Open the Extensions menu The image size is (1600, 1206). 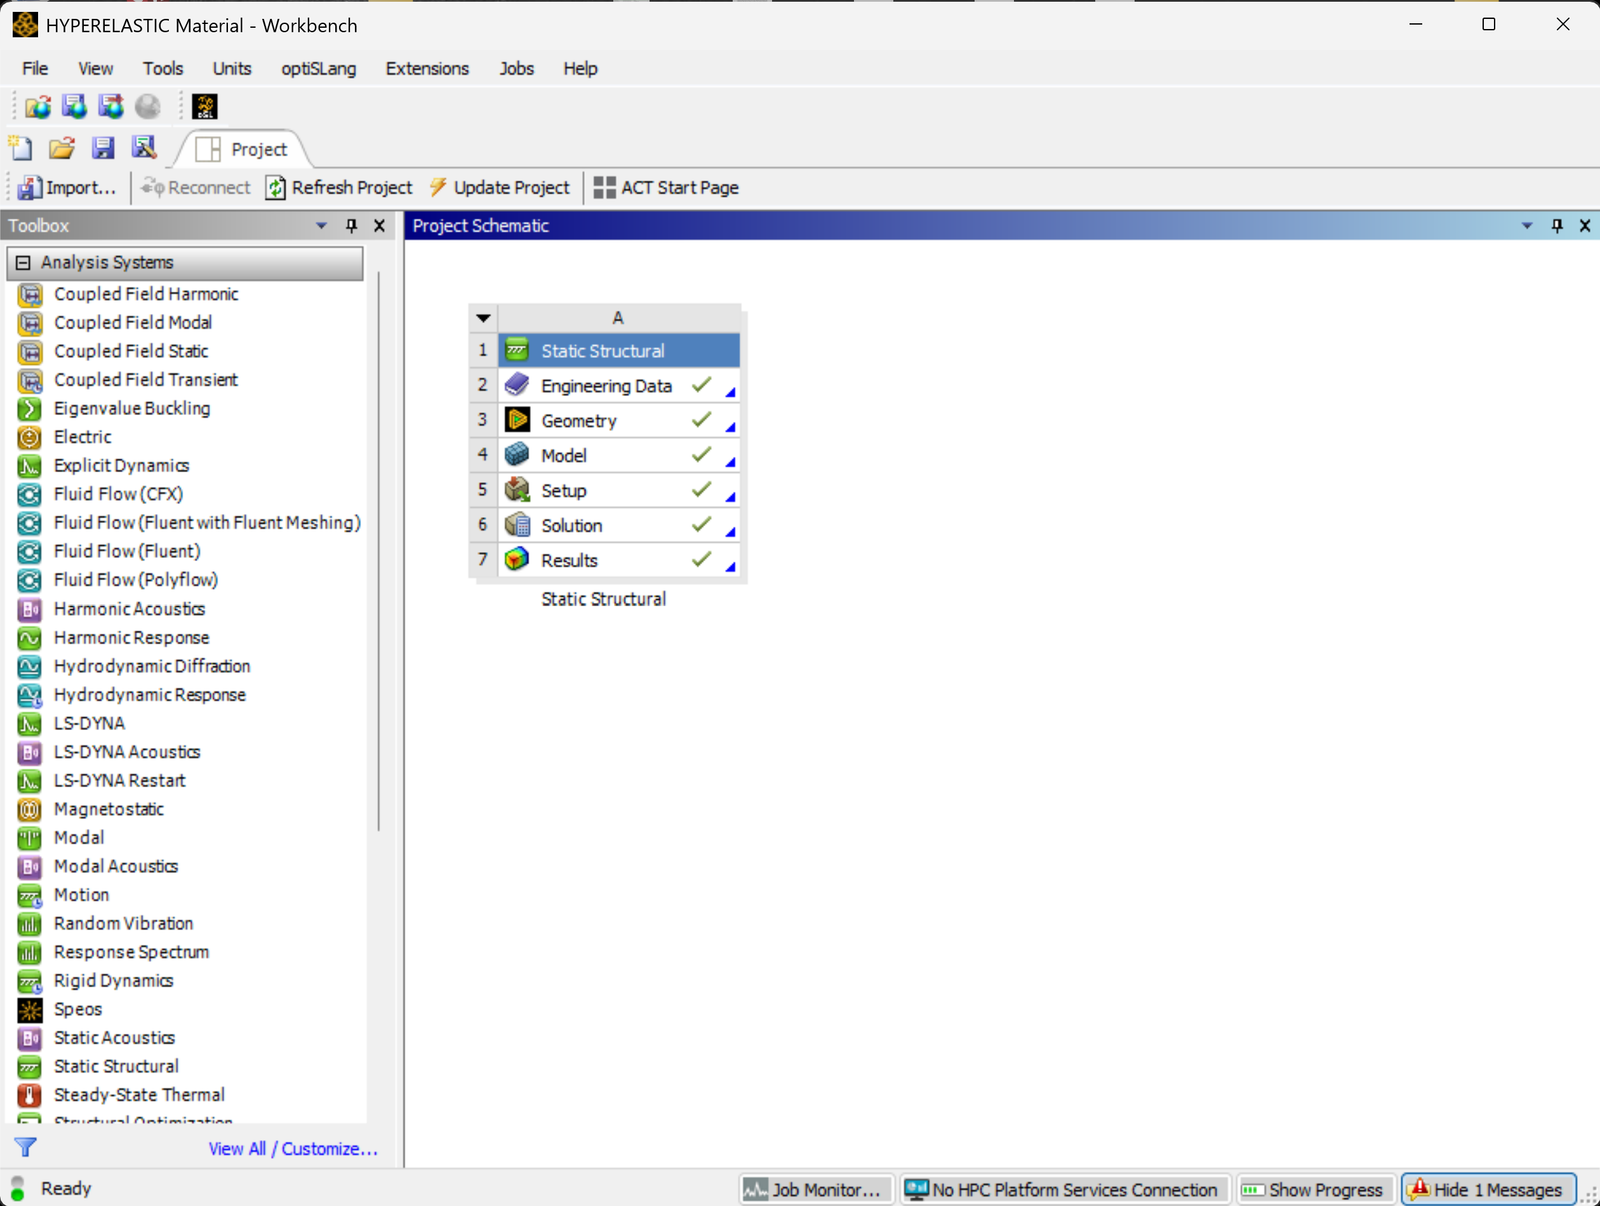coord(427,69)
